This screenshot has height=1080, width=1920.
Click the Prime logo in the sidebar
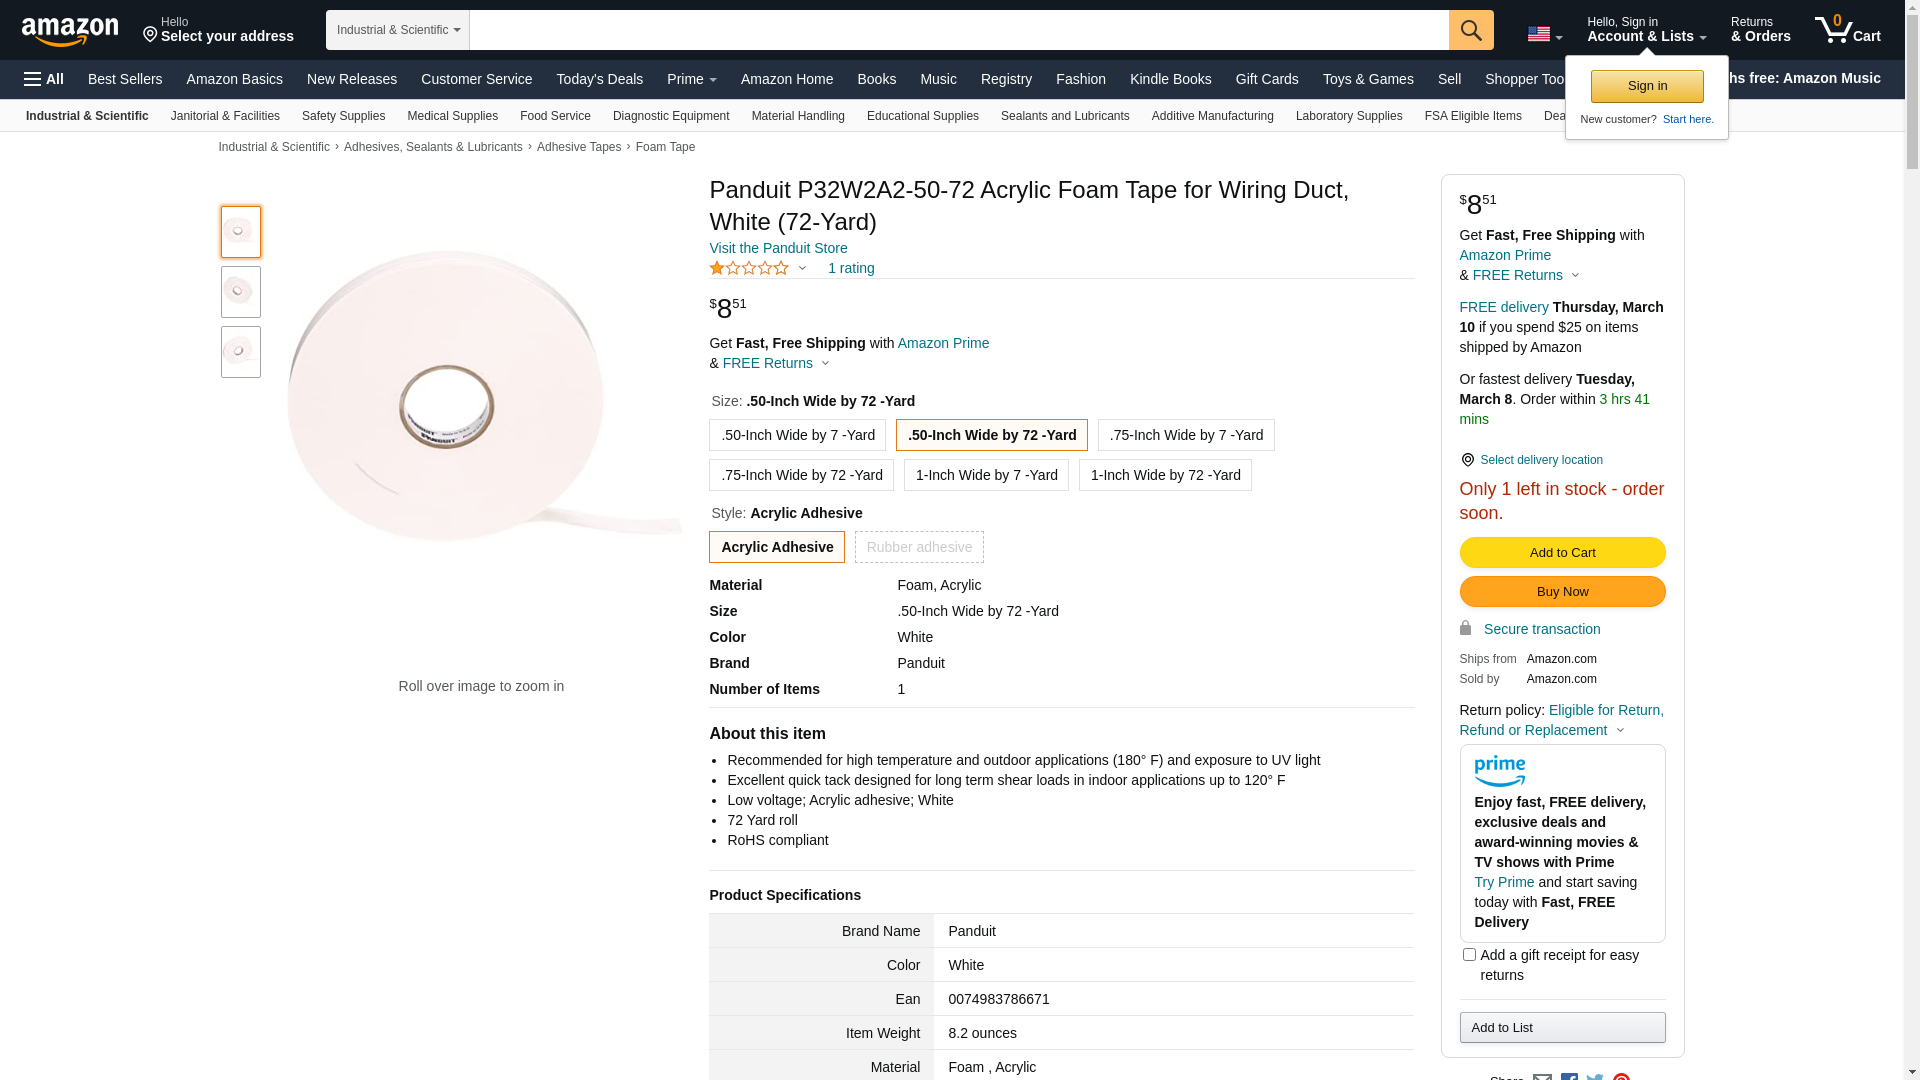(x=1499, y=771)
